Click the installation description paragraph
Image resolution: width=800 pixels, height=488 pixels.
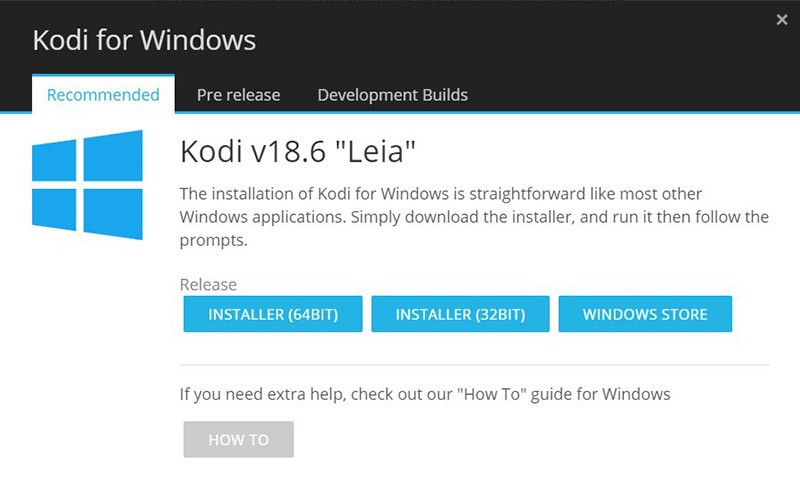tap(474, 216)
